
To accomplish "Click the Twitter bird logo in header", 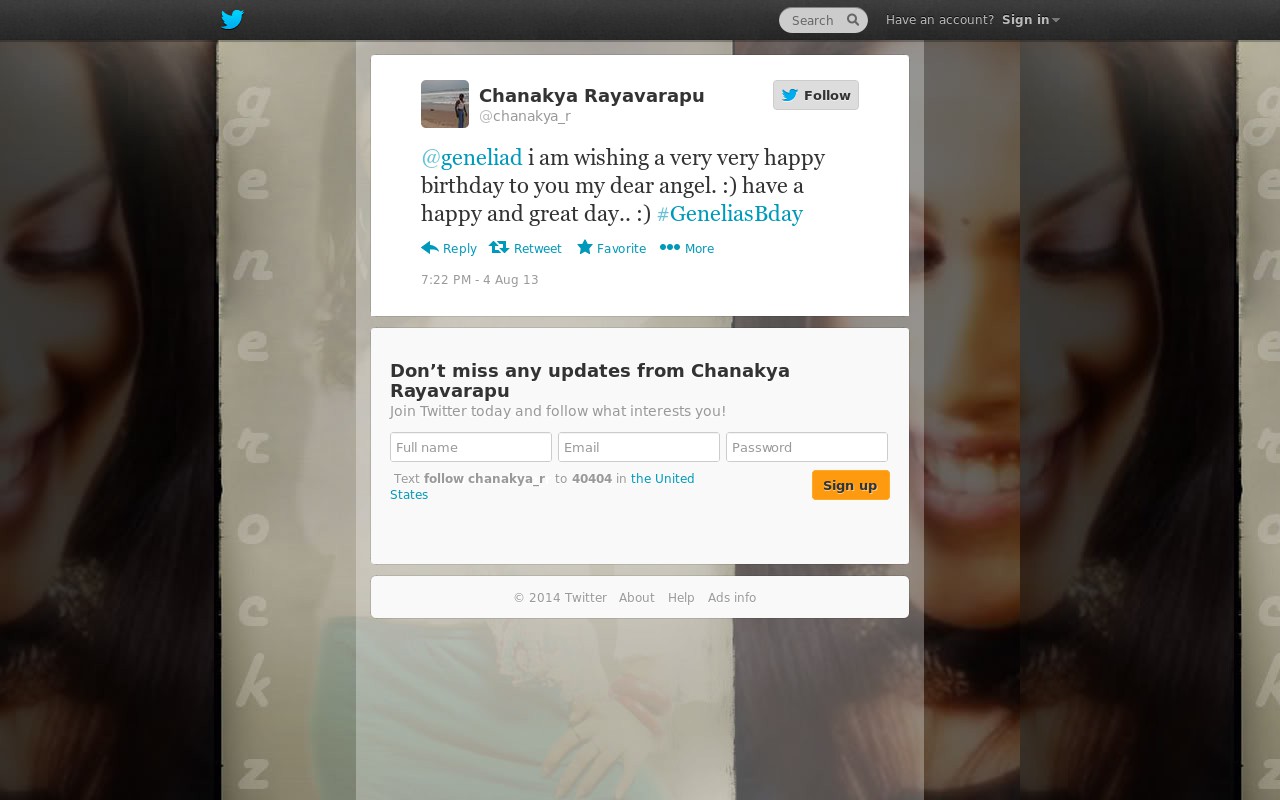I will click(x=232, y=20).
